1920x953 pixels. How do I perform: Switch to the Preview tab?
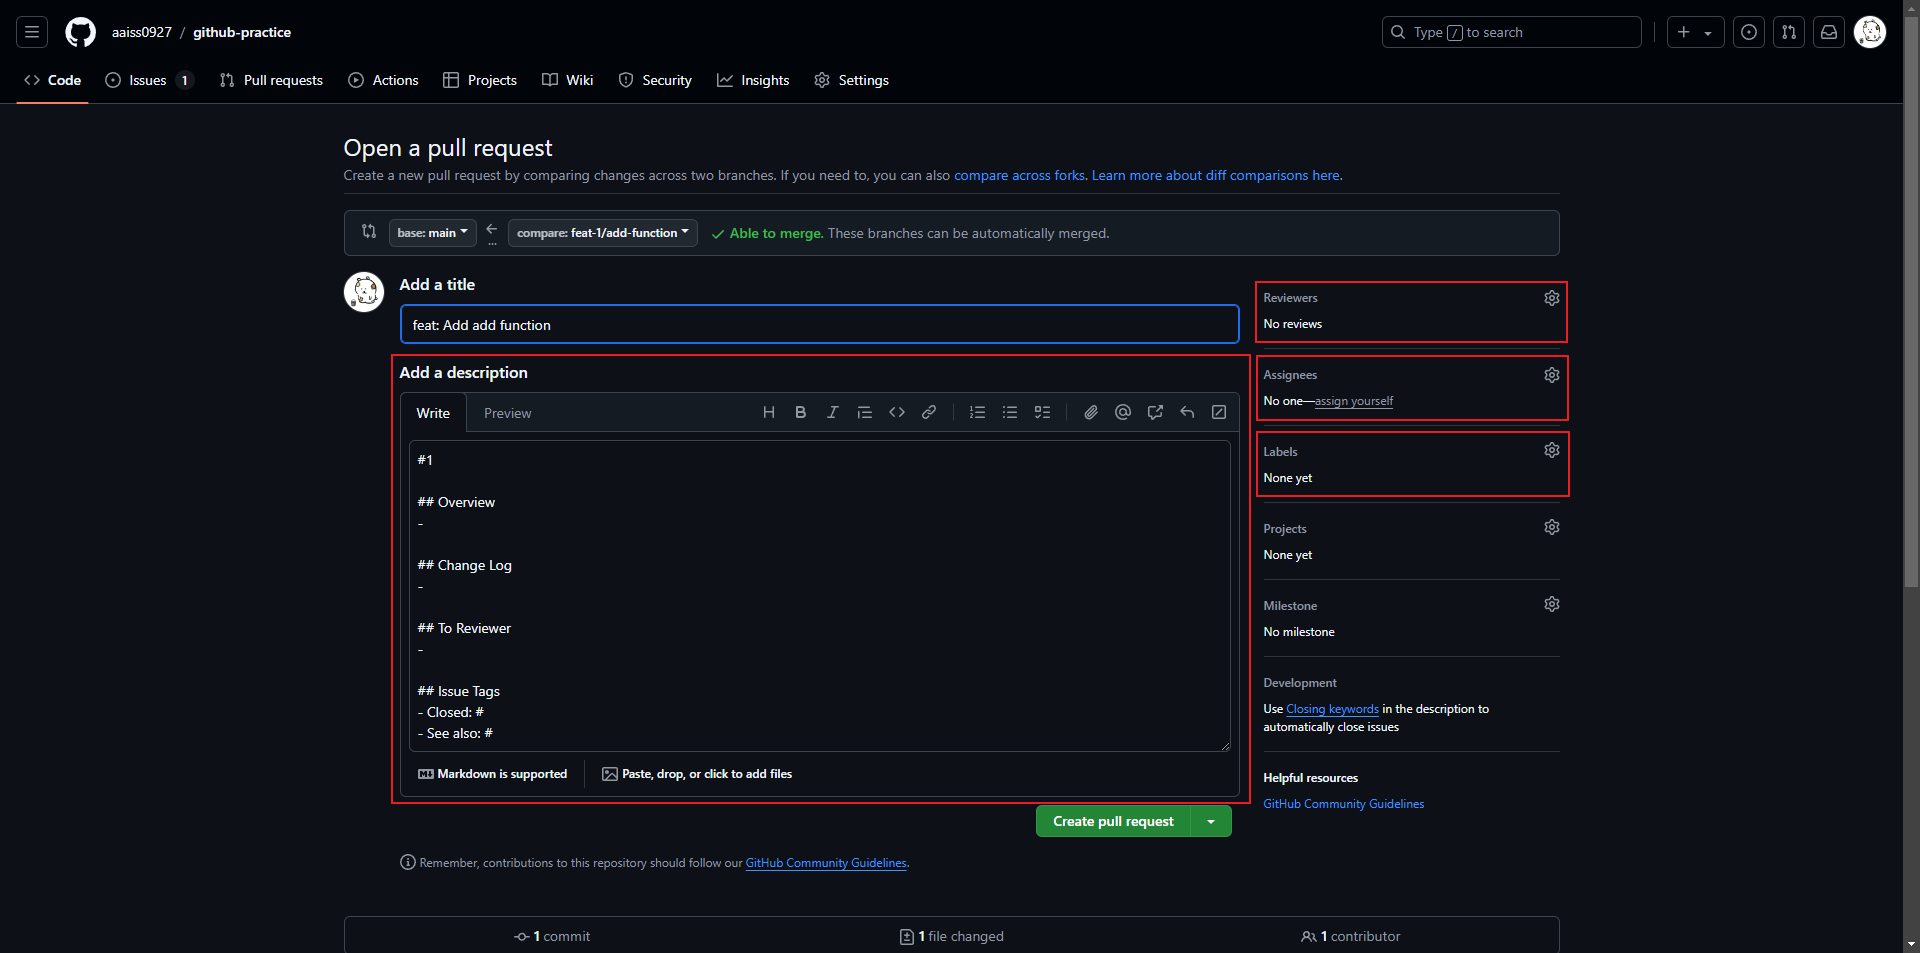point(508,413)
